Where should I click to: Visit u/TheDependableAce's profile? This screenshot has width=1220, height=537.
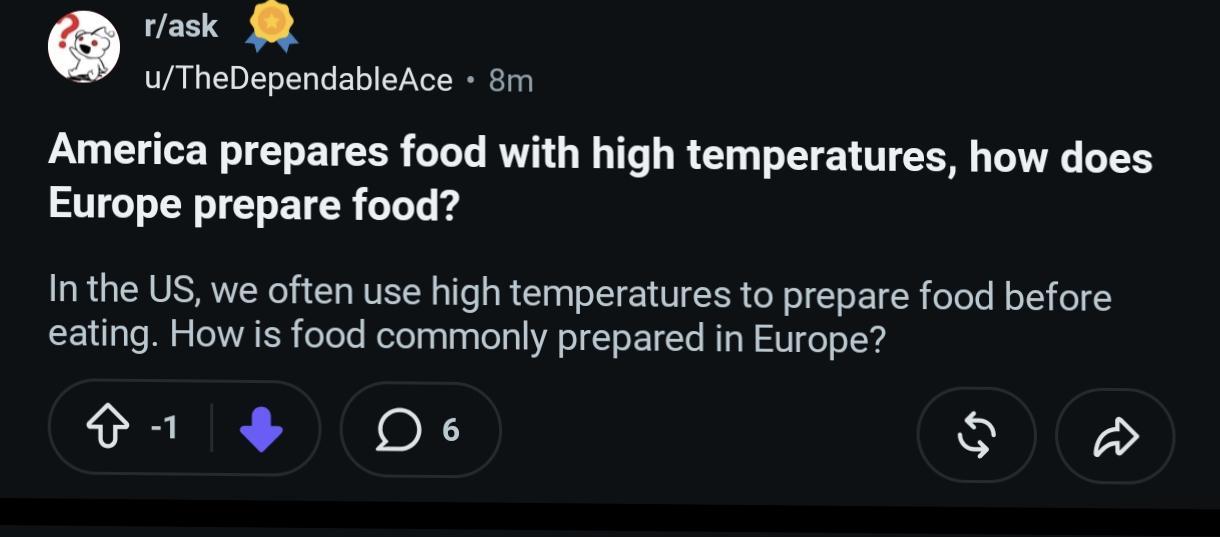click(x=299, y=79)
